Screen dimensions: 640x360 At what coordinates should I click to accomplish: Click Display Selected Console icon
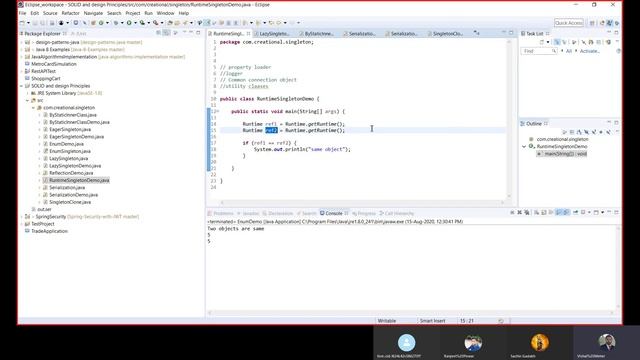pos(583,213)
